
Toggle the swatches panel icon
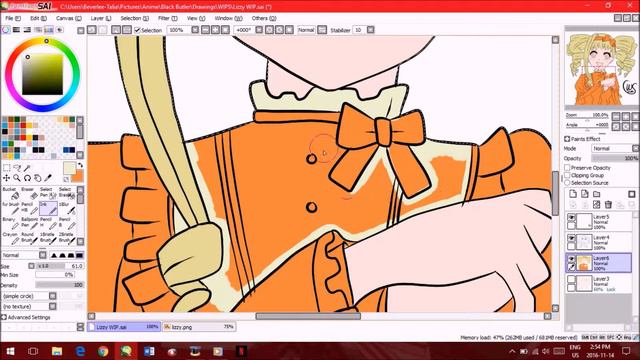tap(49, 30)
